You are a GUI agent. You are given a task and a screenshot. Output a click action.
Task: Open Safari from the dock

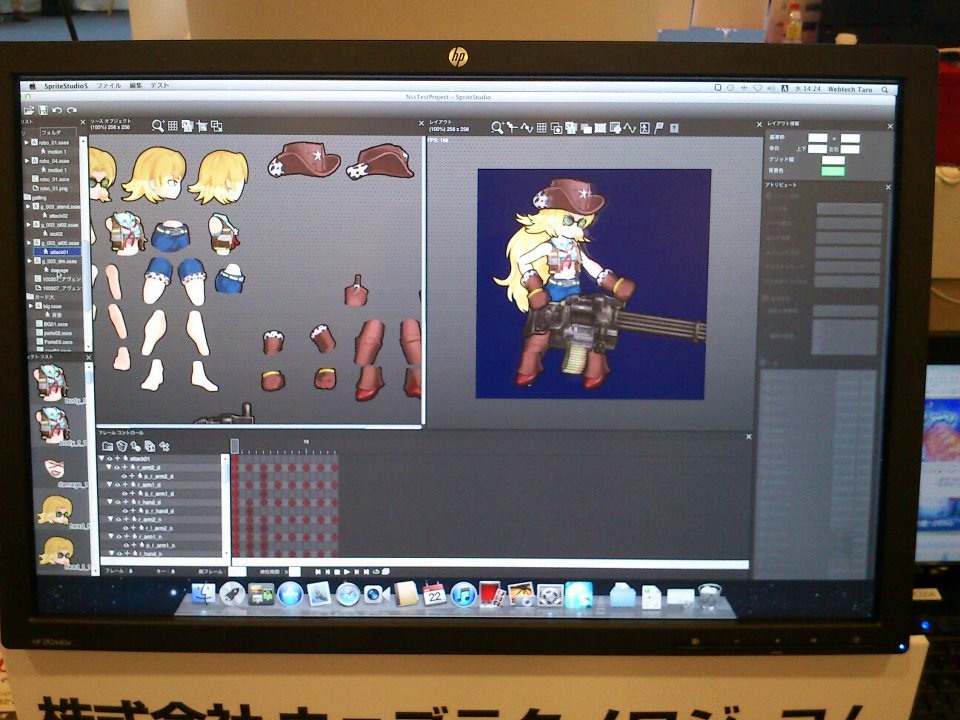click(x=348, y=594)
